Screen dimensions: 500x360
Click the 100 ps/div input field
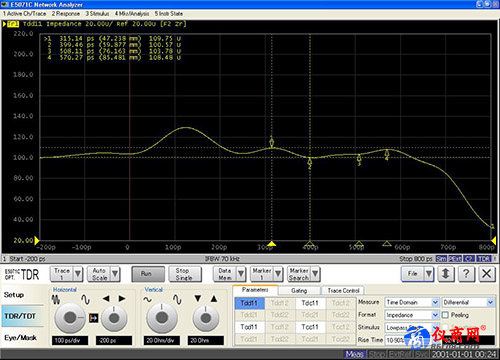(70, 340)
